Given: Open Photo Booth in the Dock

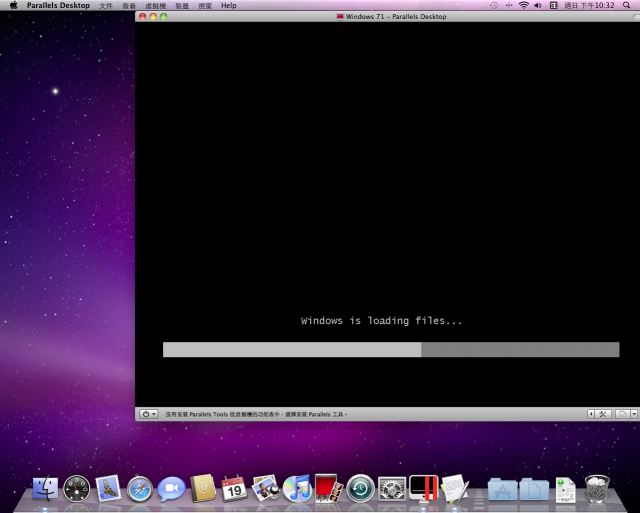Looking at the screenshot, I should point(329,488).
